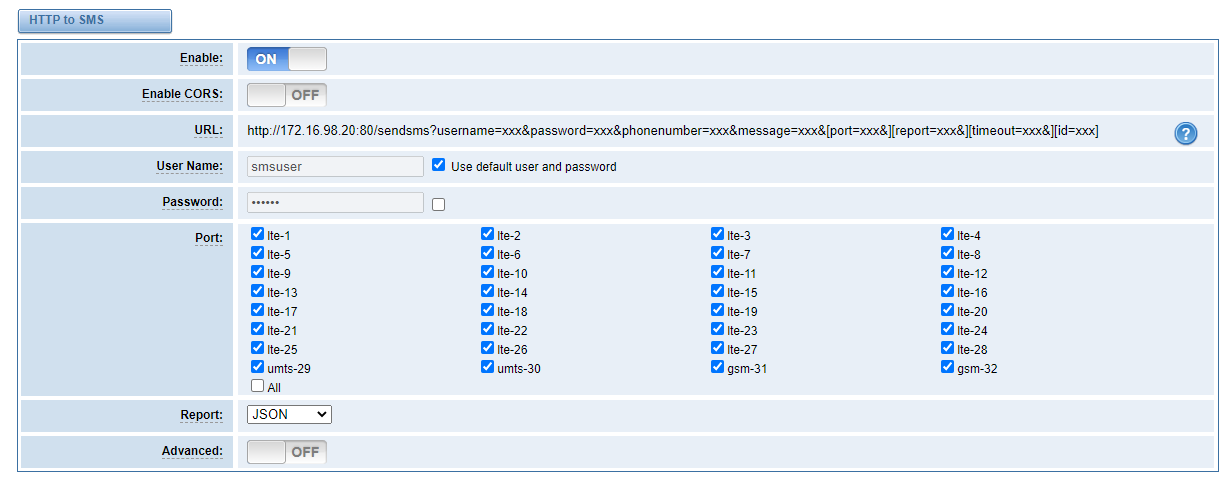Click the Report label
The height and width of the screenshot is (485, 1232).
pyautogui.click(x=202, y=414)
